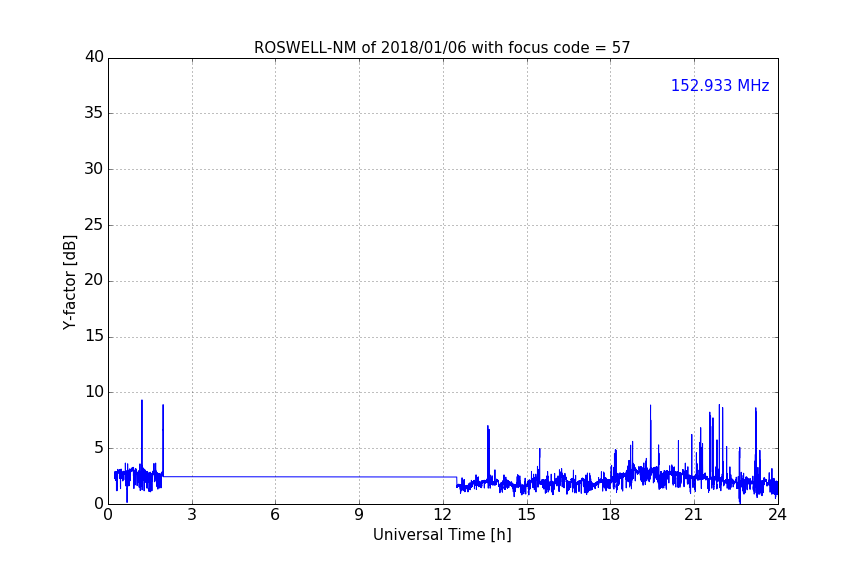Click y-axis tick label '35'
This screenshot has height=576, width=864.
click(94, 113)
